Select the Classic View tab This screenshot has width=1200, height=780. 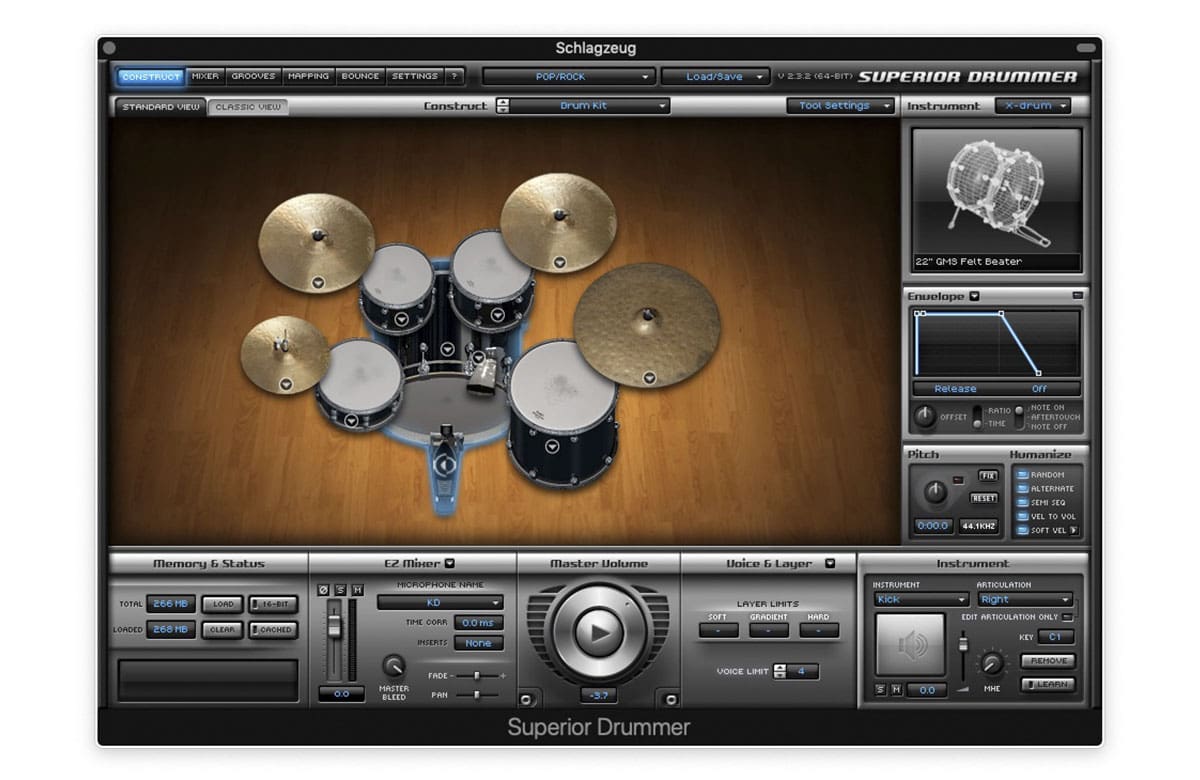tap(248, 106)
